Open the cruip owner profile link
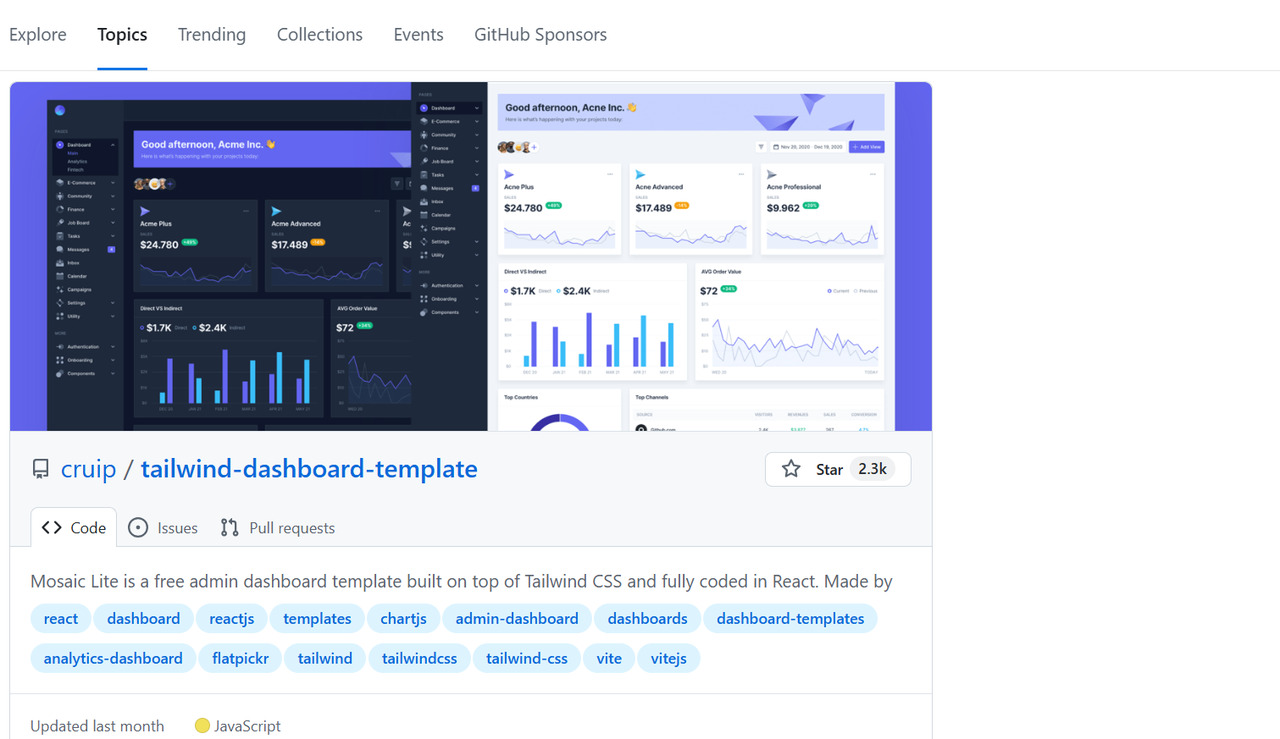1280x739 pixels. pyautogui.click(x=89, y=469)
